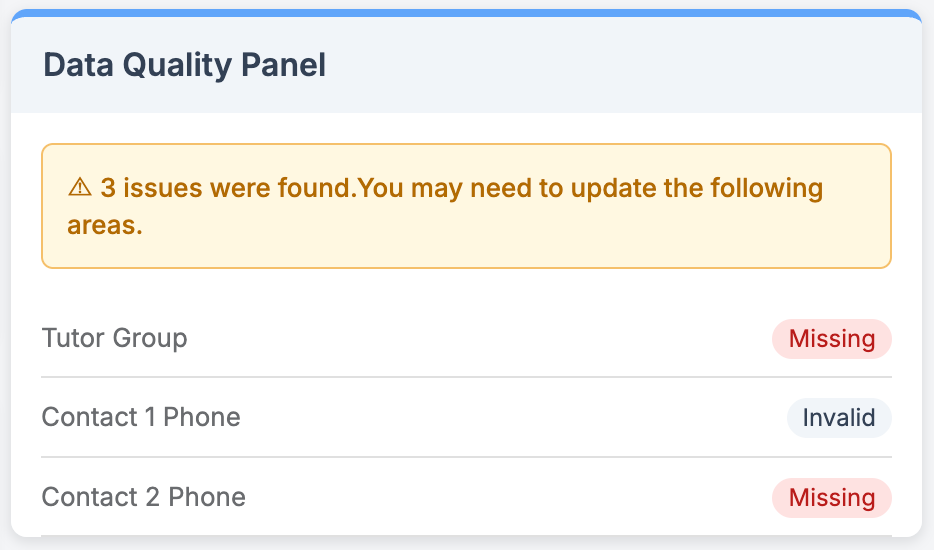This screenshot has width=934, height=550.
Task: Click the Missing badge beside Contact 2 Phone
Action: coord(831,498)
